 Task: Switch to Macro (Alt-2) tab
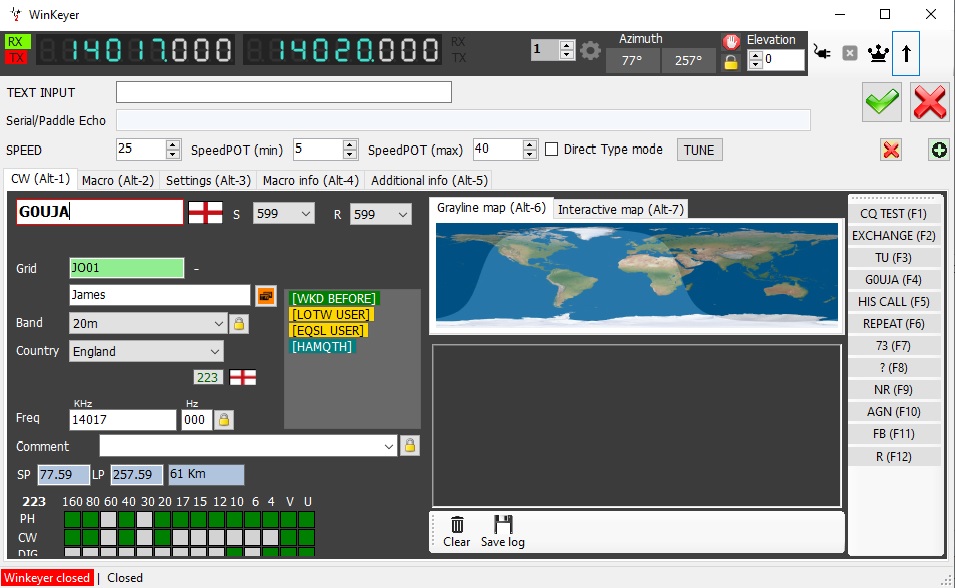[x=118, y=181]
